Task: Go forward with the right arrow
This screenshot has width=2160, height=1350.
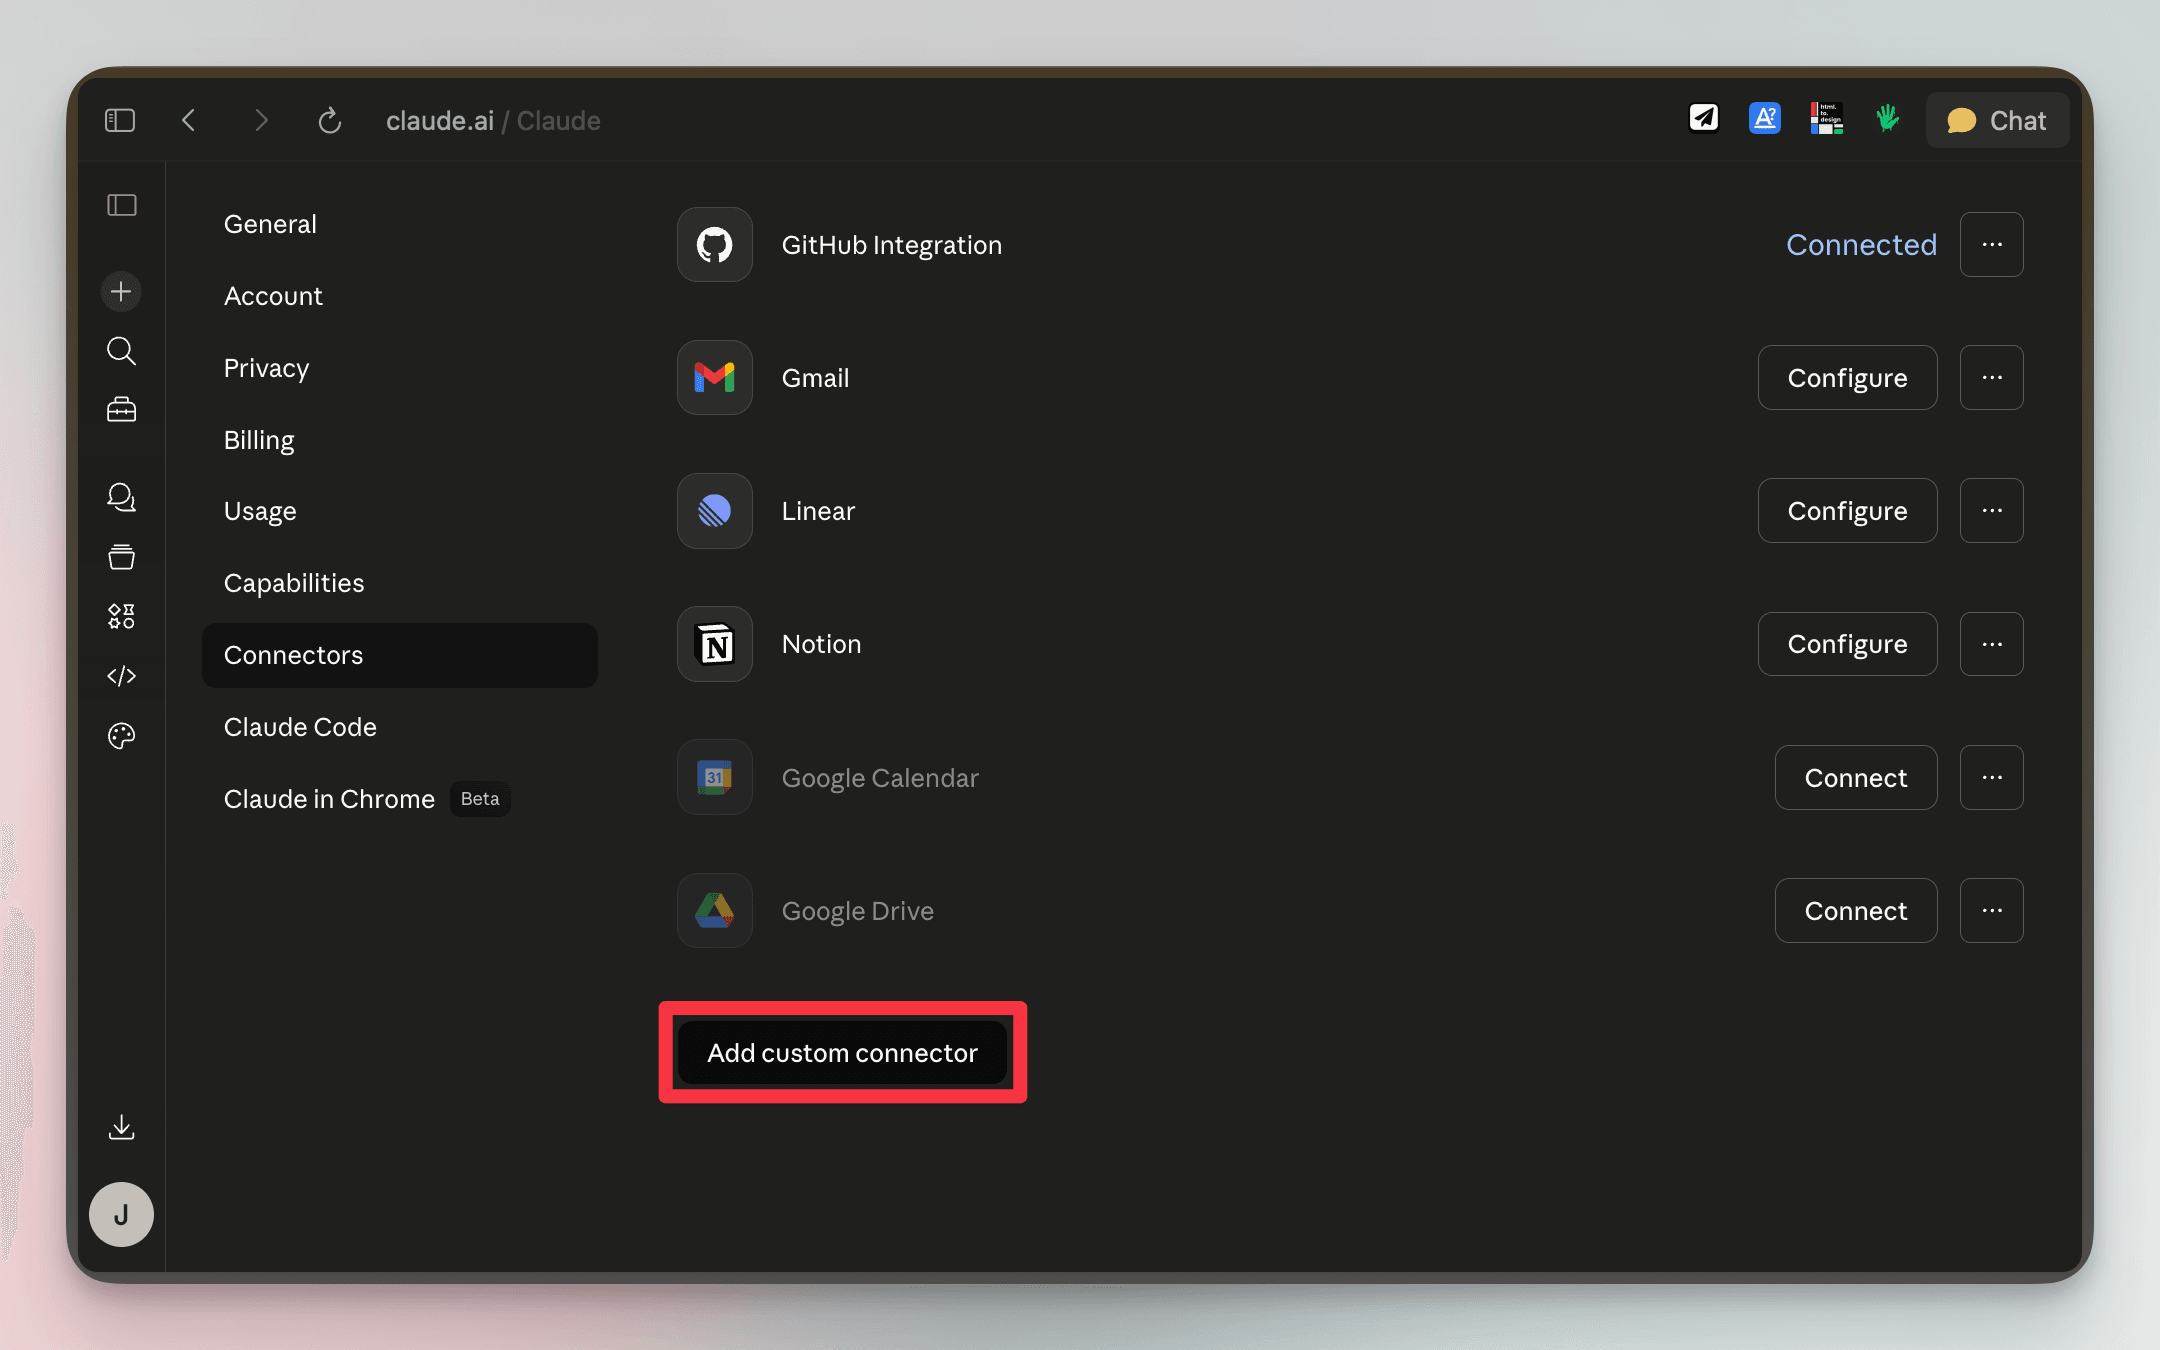Action: (x=261, y=120)
